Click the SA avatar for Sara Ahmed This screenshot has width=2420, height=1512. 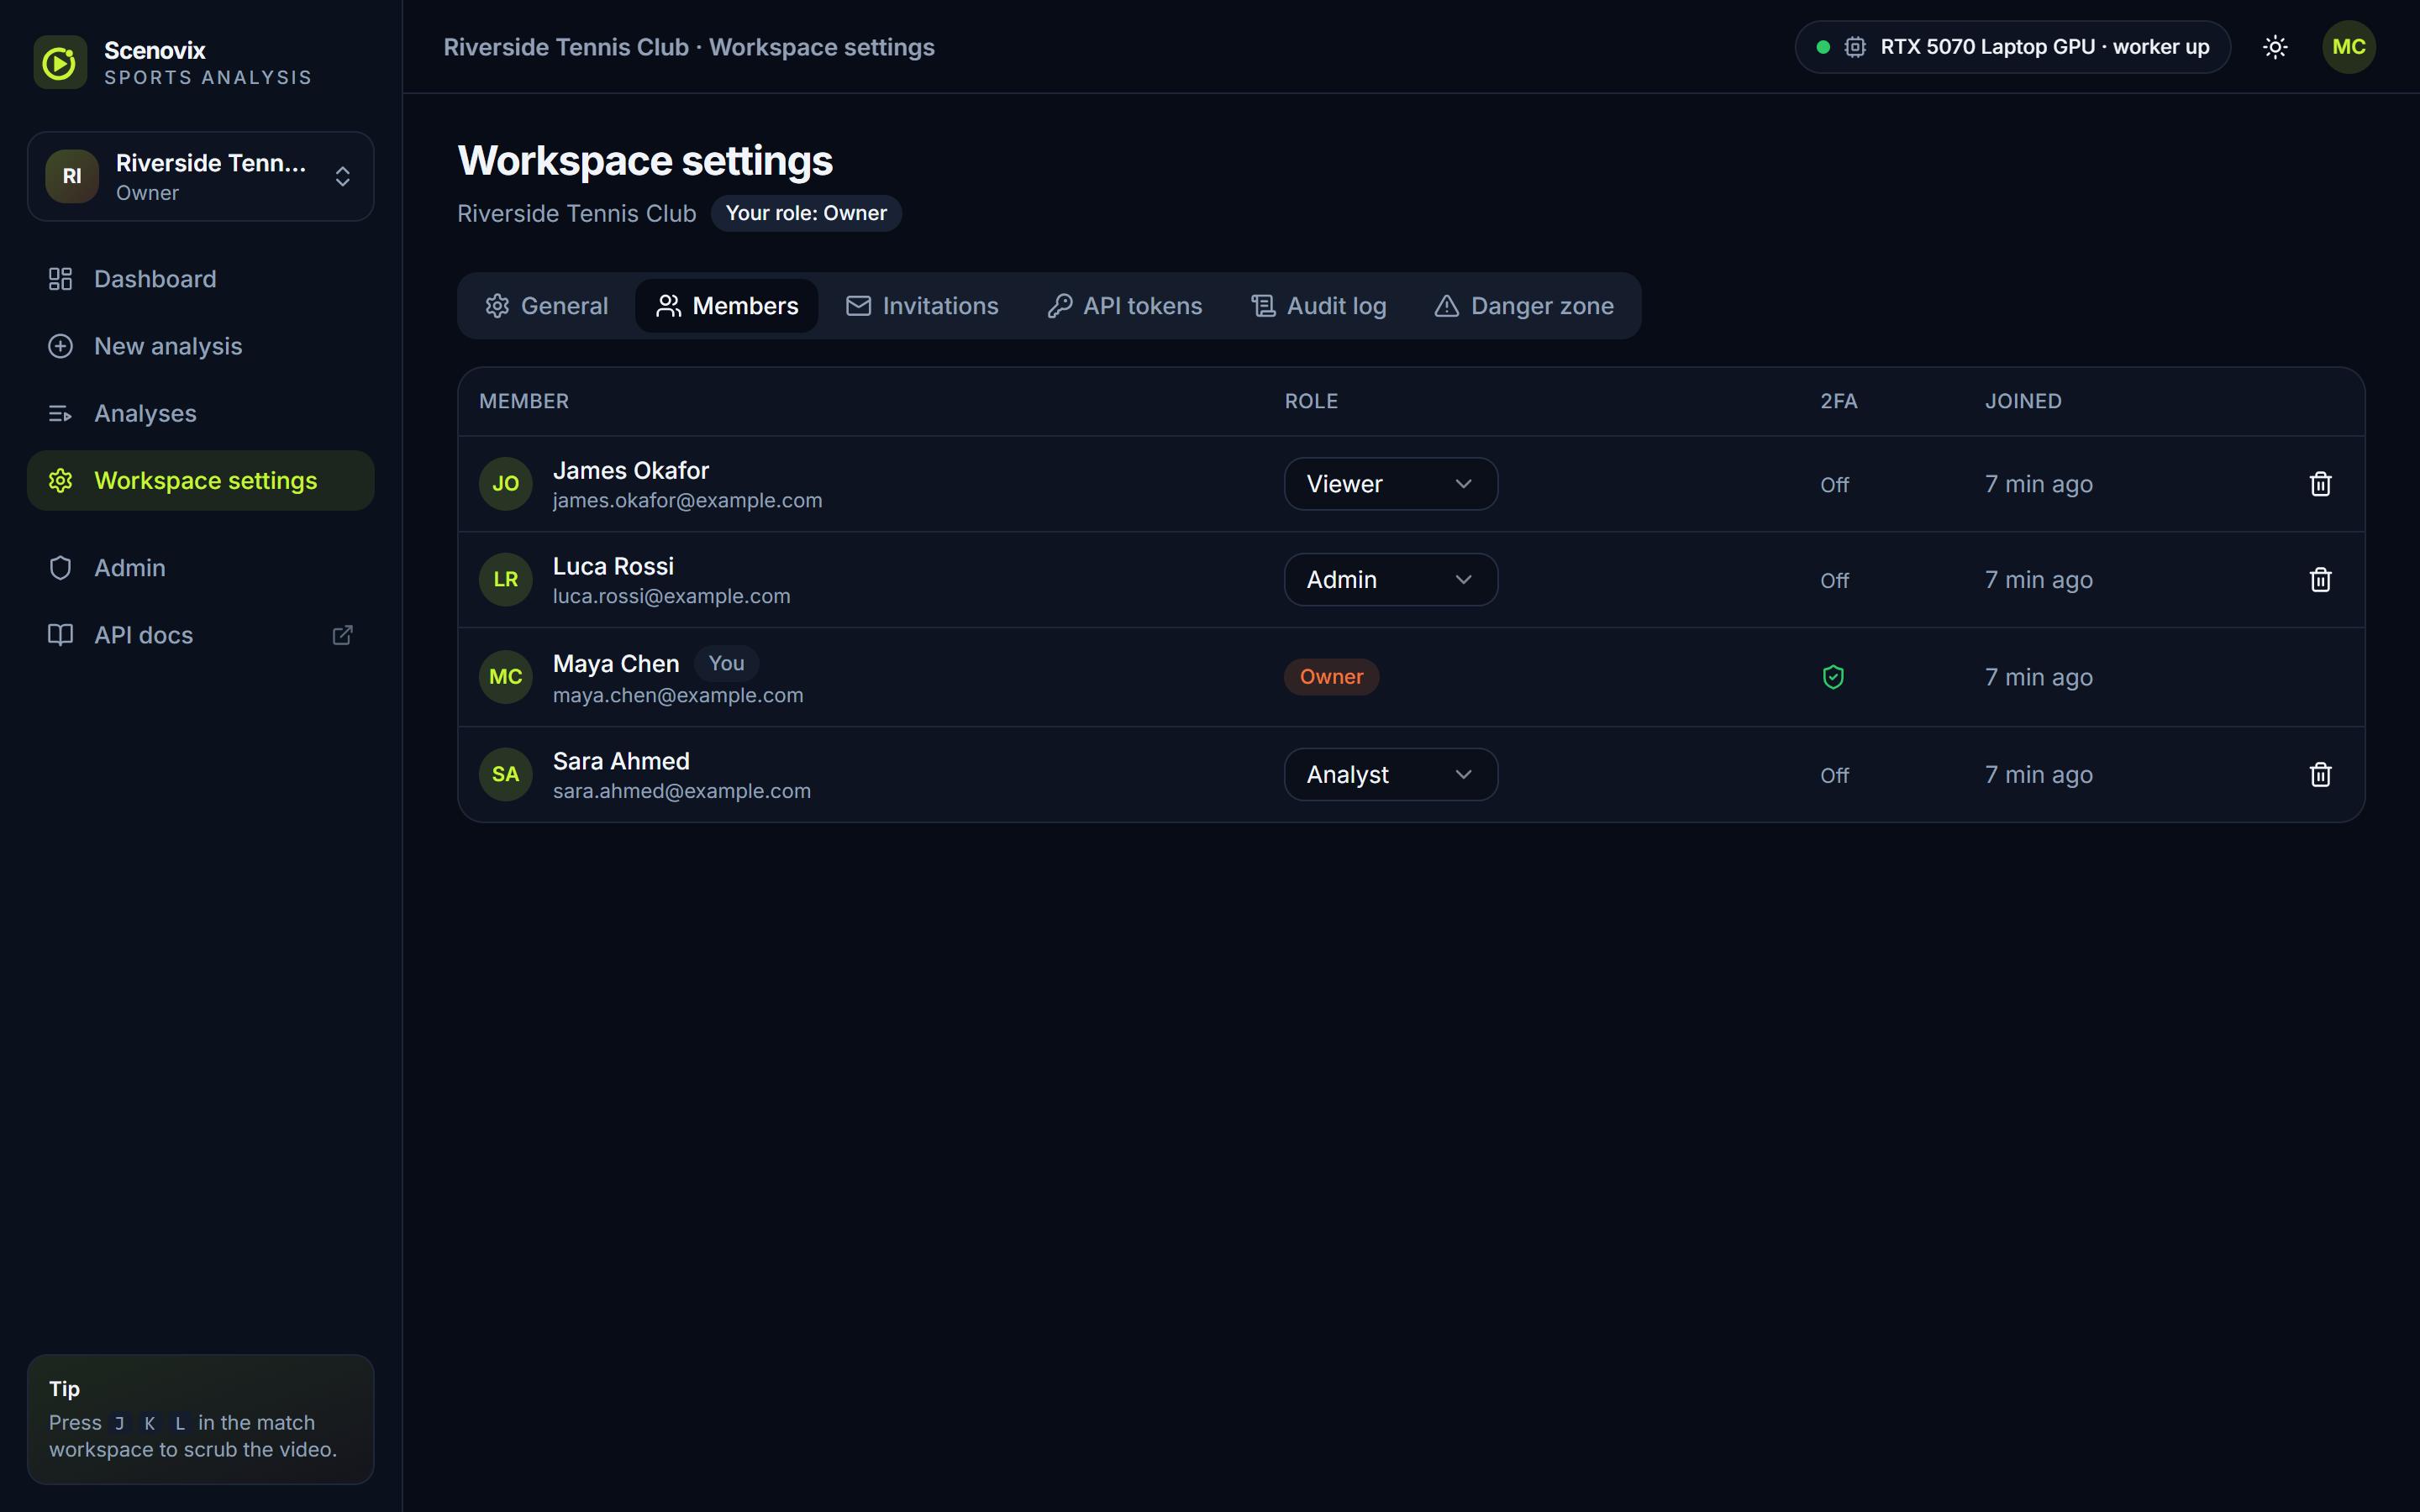[506, 775]
